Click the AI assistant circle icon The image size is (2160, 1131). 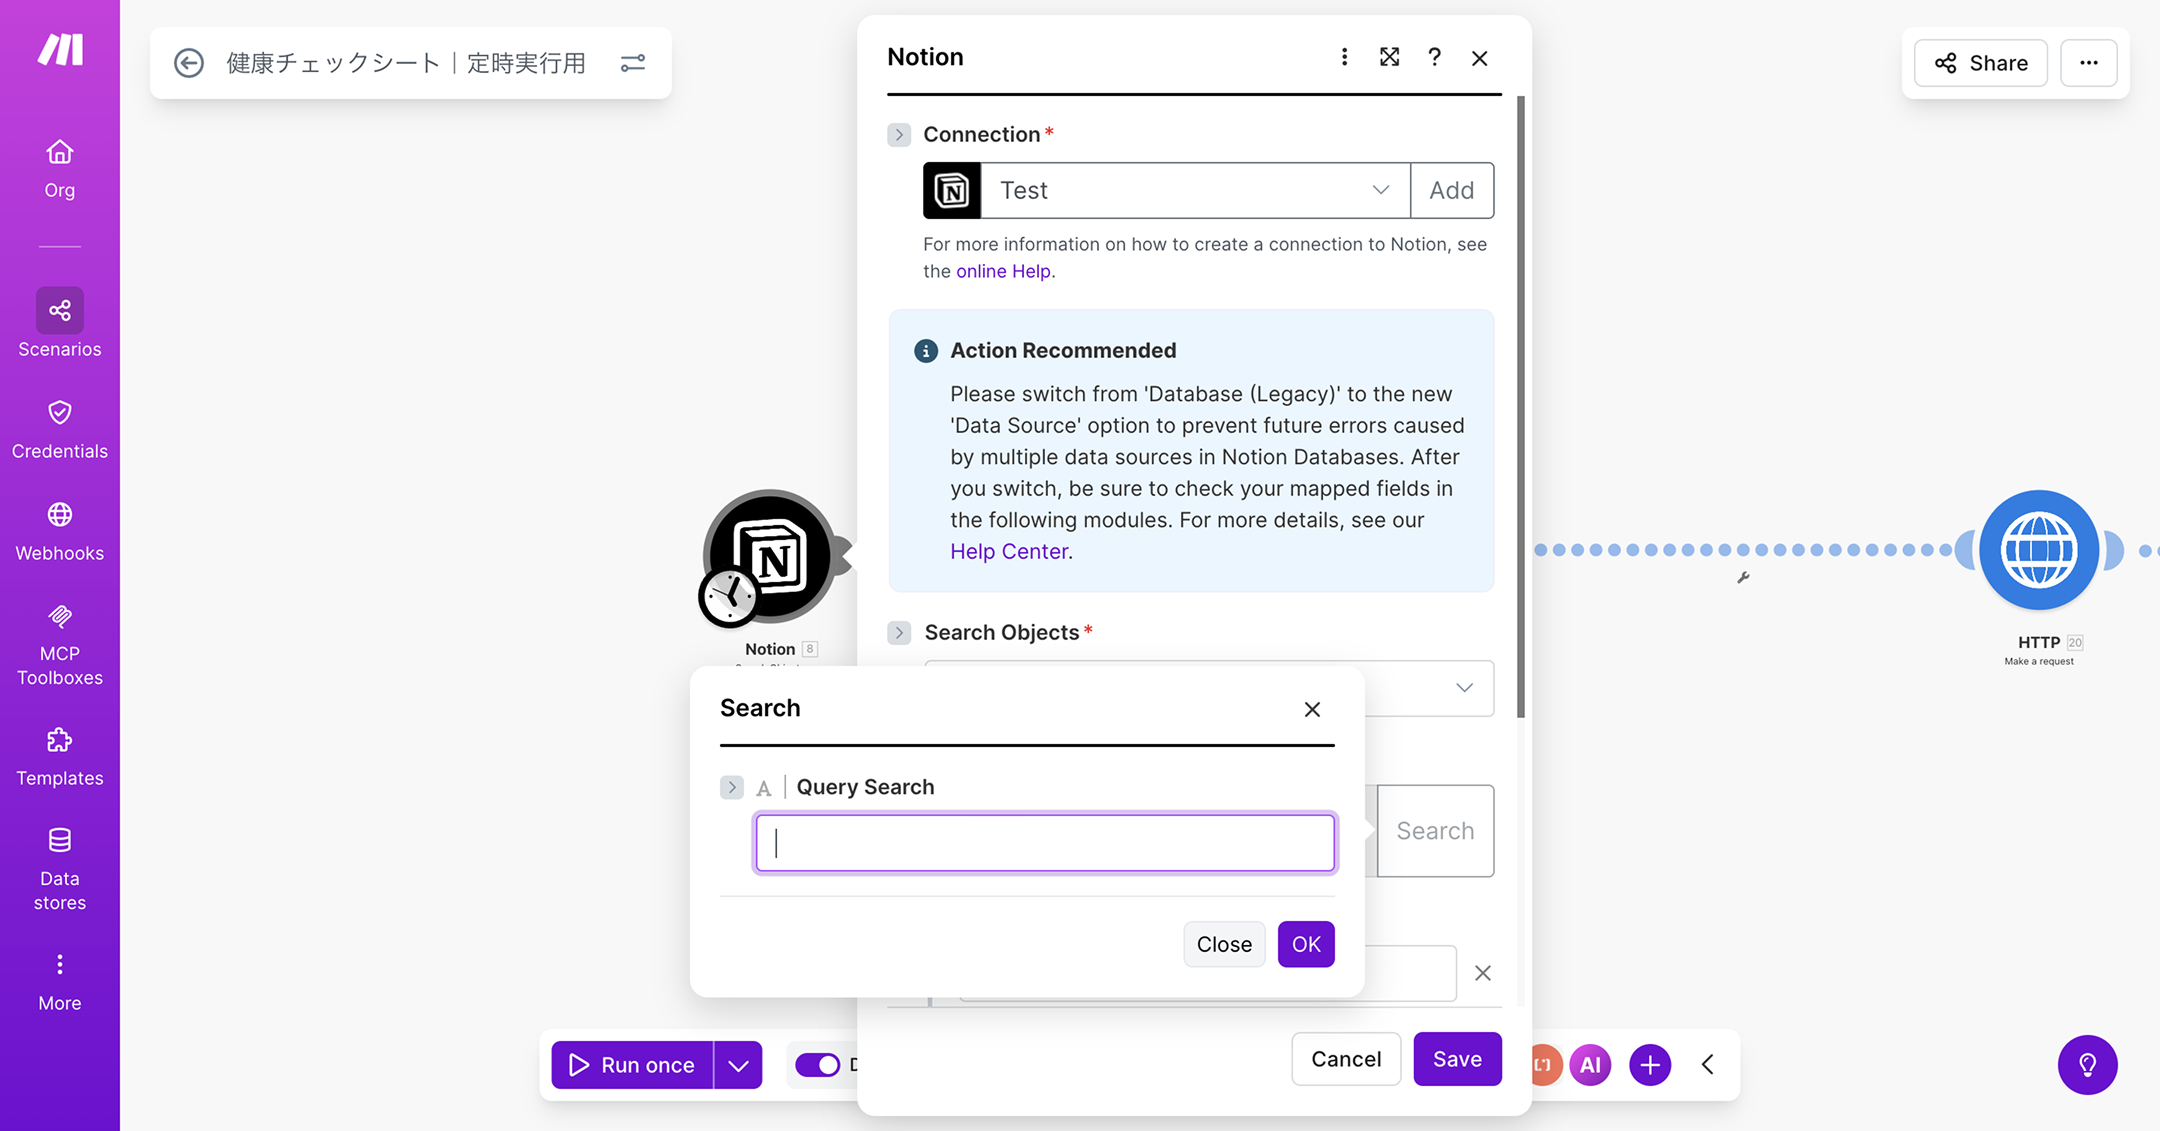pos(1589,1065)
